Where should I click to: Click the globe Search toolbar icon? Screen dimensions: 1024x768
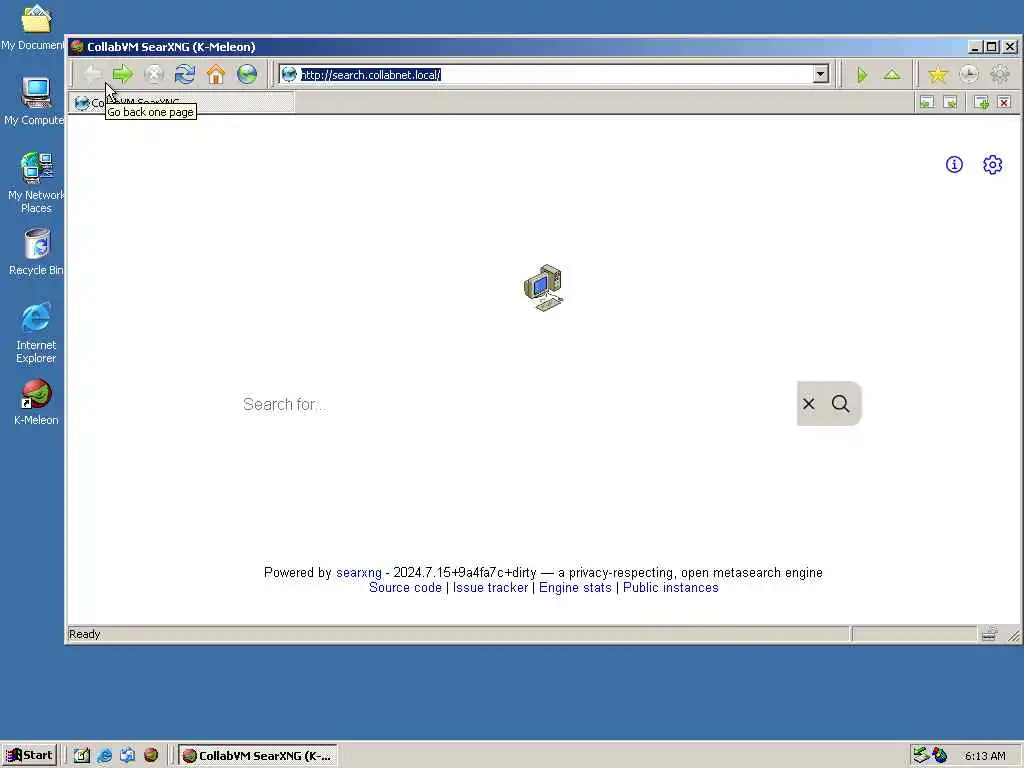pyautogui.click(x=247, y=74)
